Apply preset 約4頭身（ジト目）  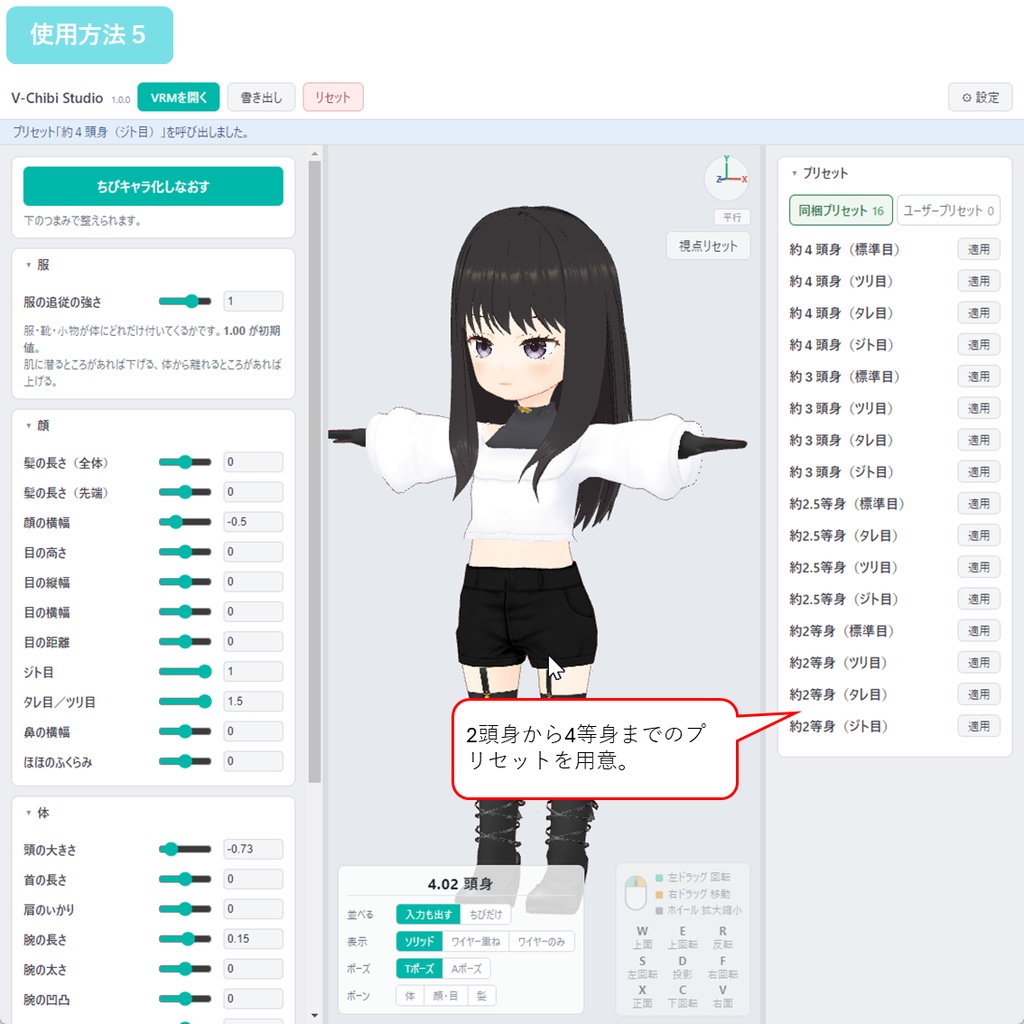(978, 345)
